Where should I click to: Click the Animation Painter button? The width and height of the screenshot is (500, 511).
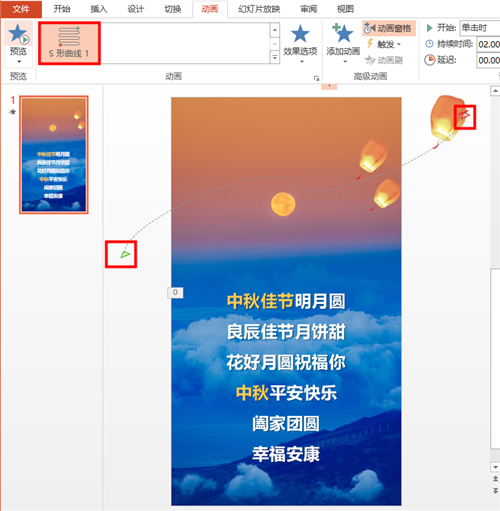pyautogui.click(x=384, y=60)
